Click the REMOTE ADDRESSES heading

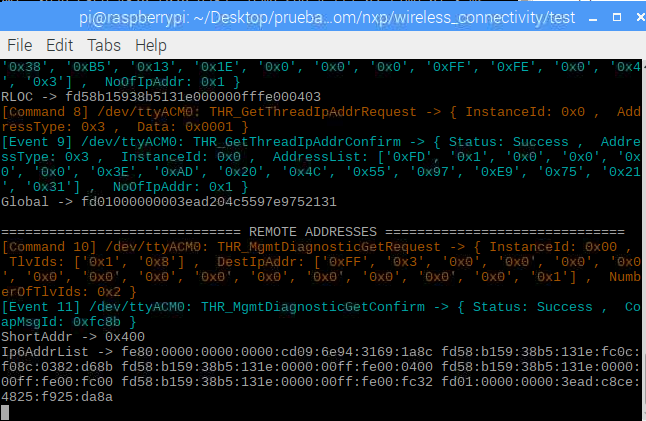point(313,232)
